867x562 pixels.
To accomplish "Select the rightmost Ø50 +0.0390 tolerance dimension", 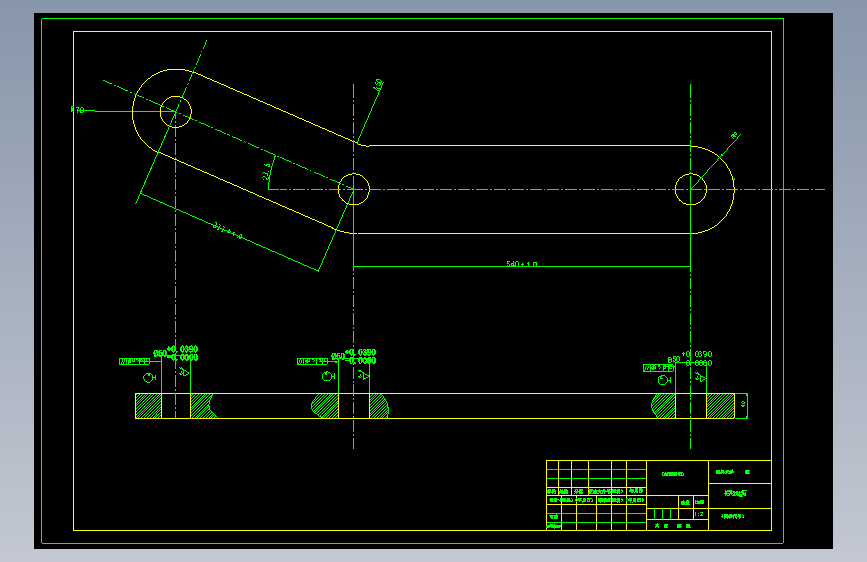I will 690,358.
